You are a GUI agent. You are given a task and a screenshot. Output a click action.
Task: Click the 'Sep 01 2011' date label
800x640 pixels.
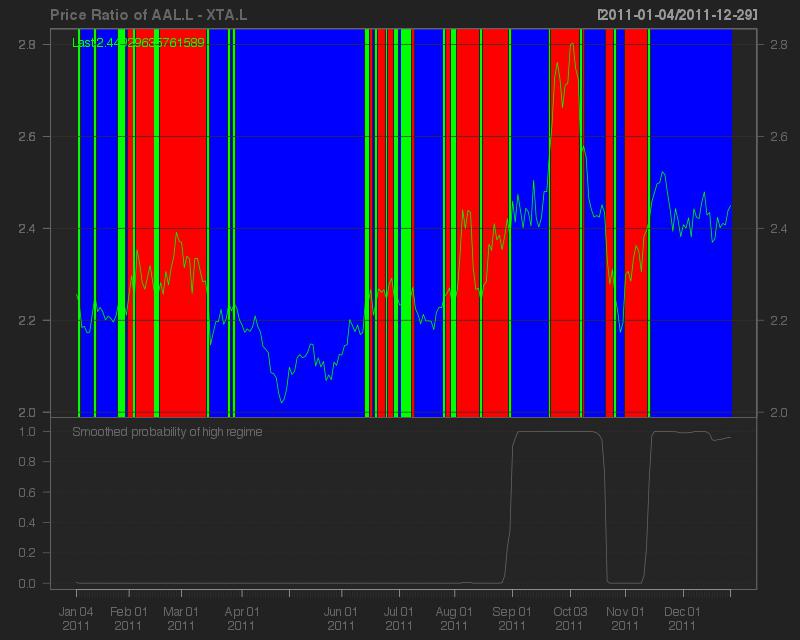[512, 618]
